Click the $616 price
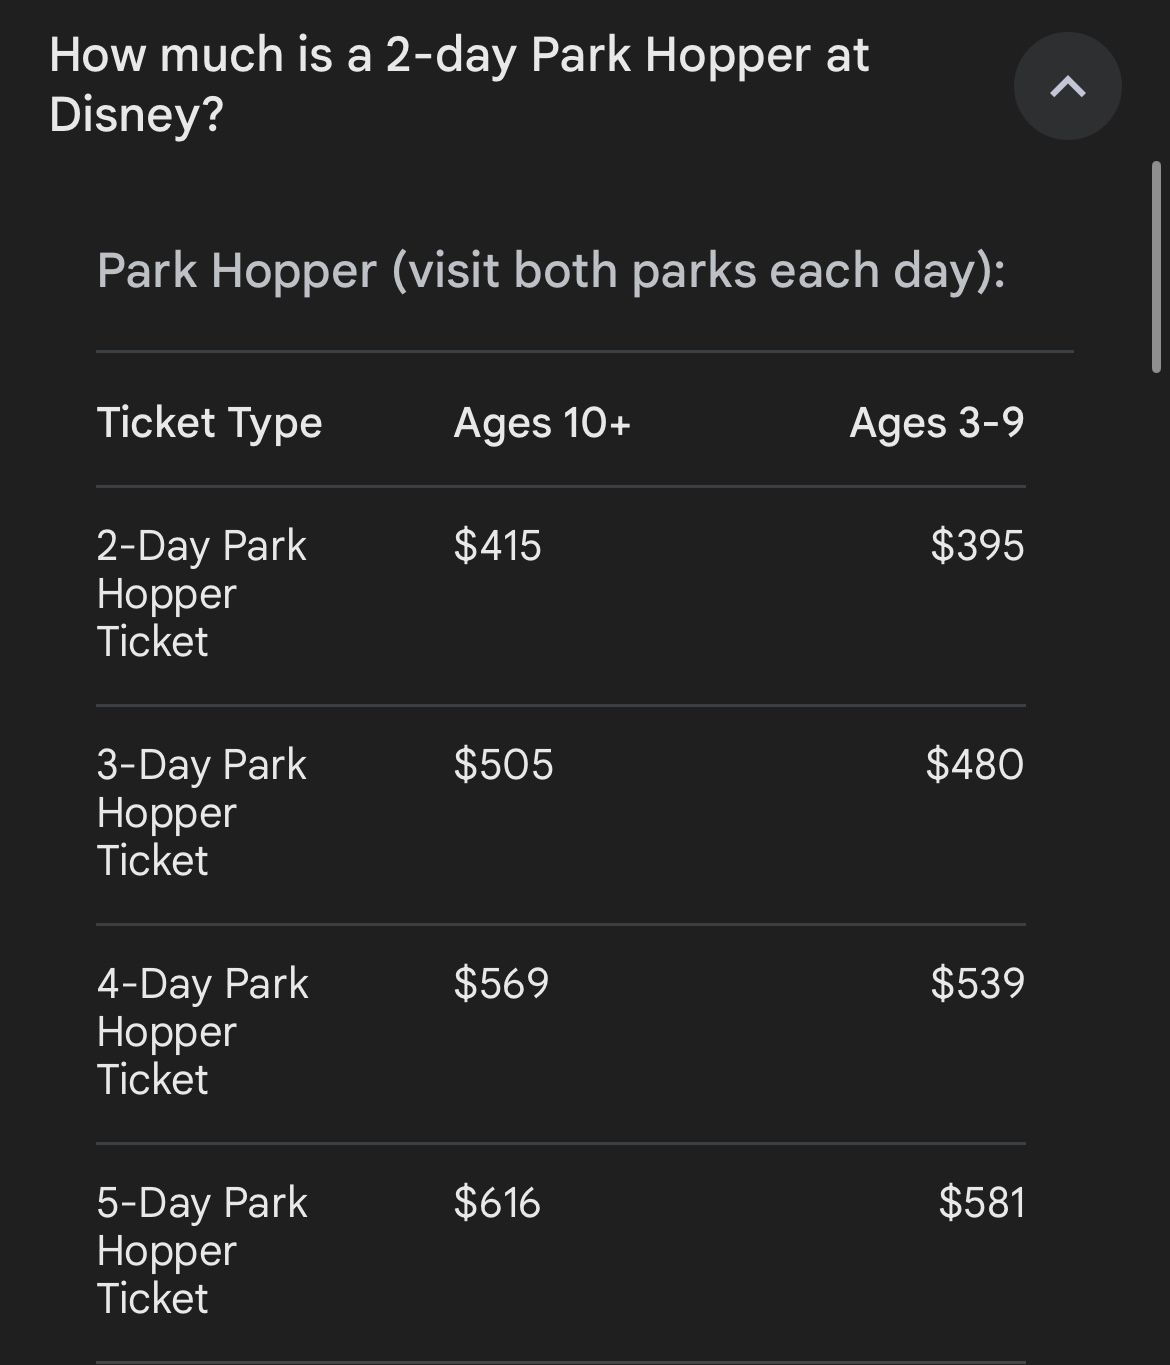 point(497,1202)
